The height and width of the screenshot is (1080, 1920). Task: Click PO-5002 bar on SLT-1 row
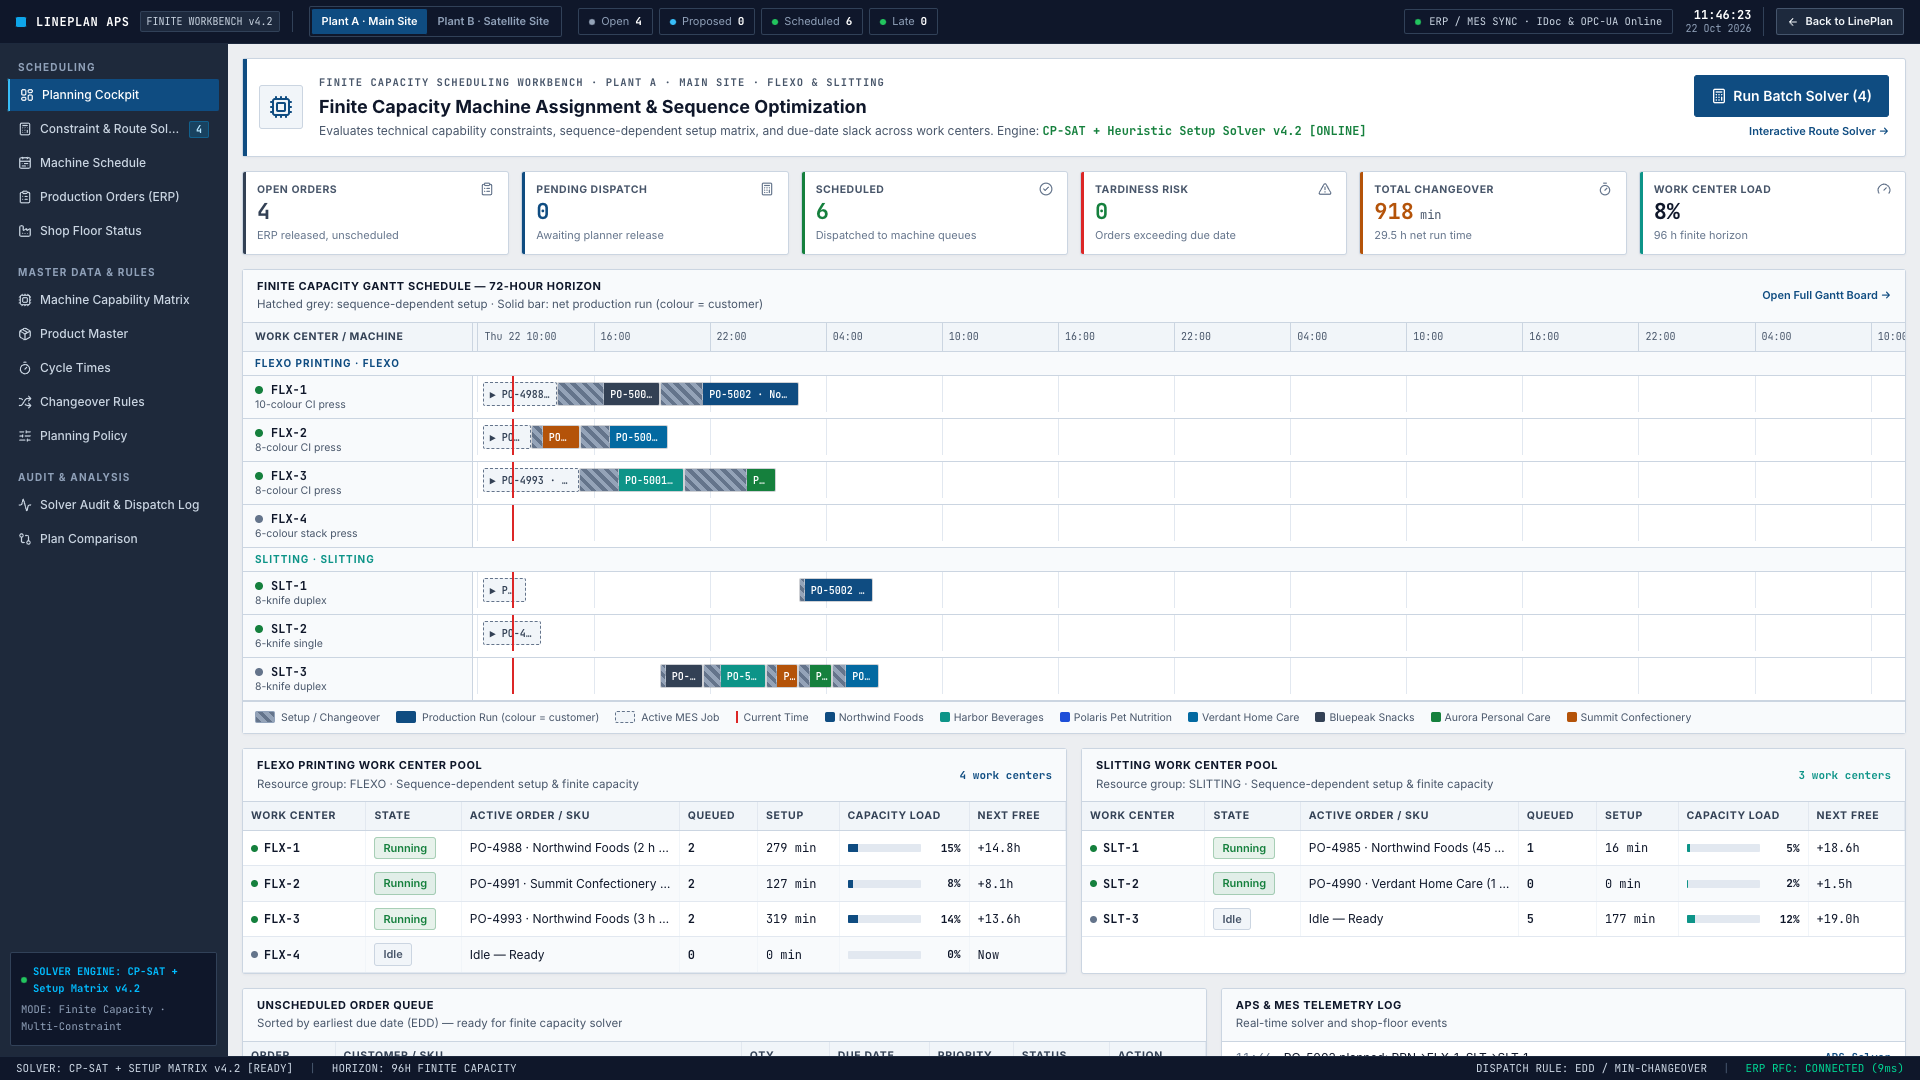(x=838, y=590)
